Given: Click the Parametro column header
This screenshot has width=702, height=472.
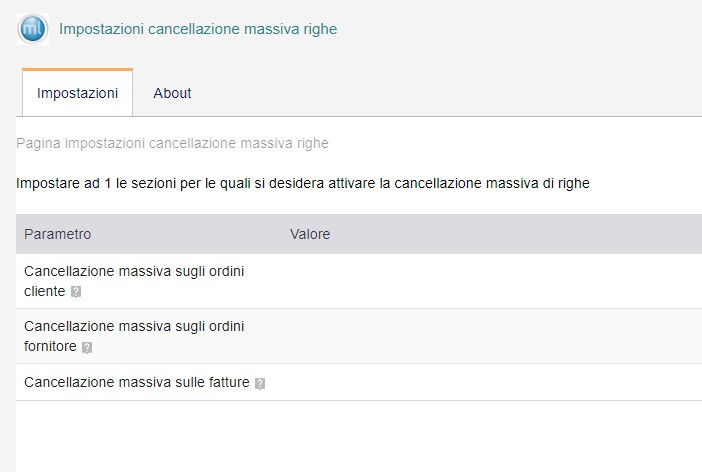Looking at the screenshot, I should [x=58, y=234].
